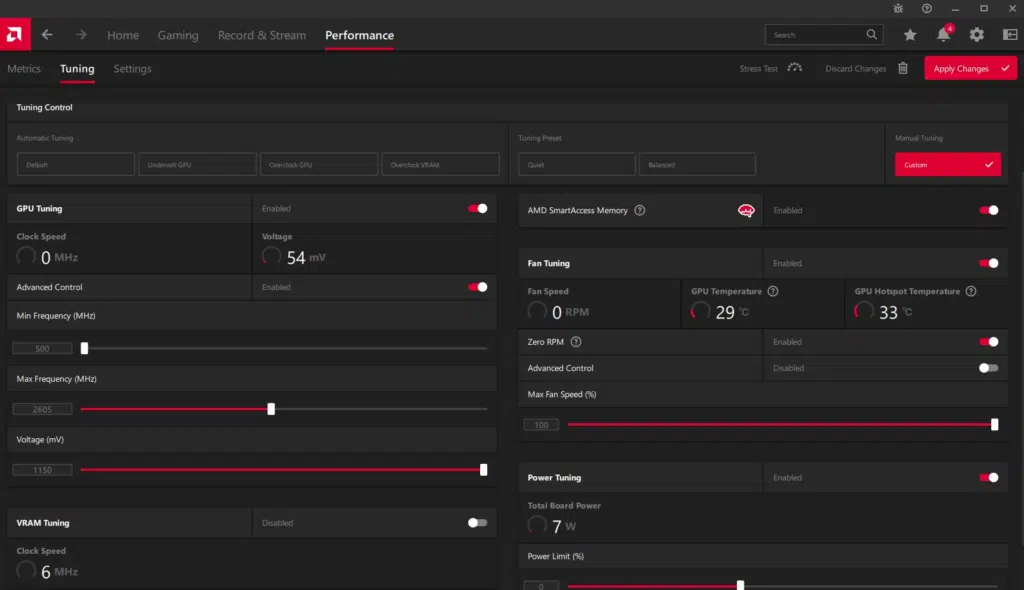Click the red brain icon
The height and width of the screenshot is (590, 1024).
click(746, 210)
